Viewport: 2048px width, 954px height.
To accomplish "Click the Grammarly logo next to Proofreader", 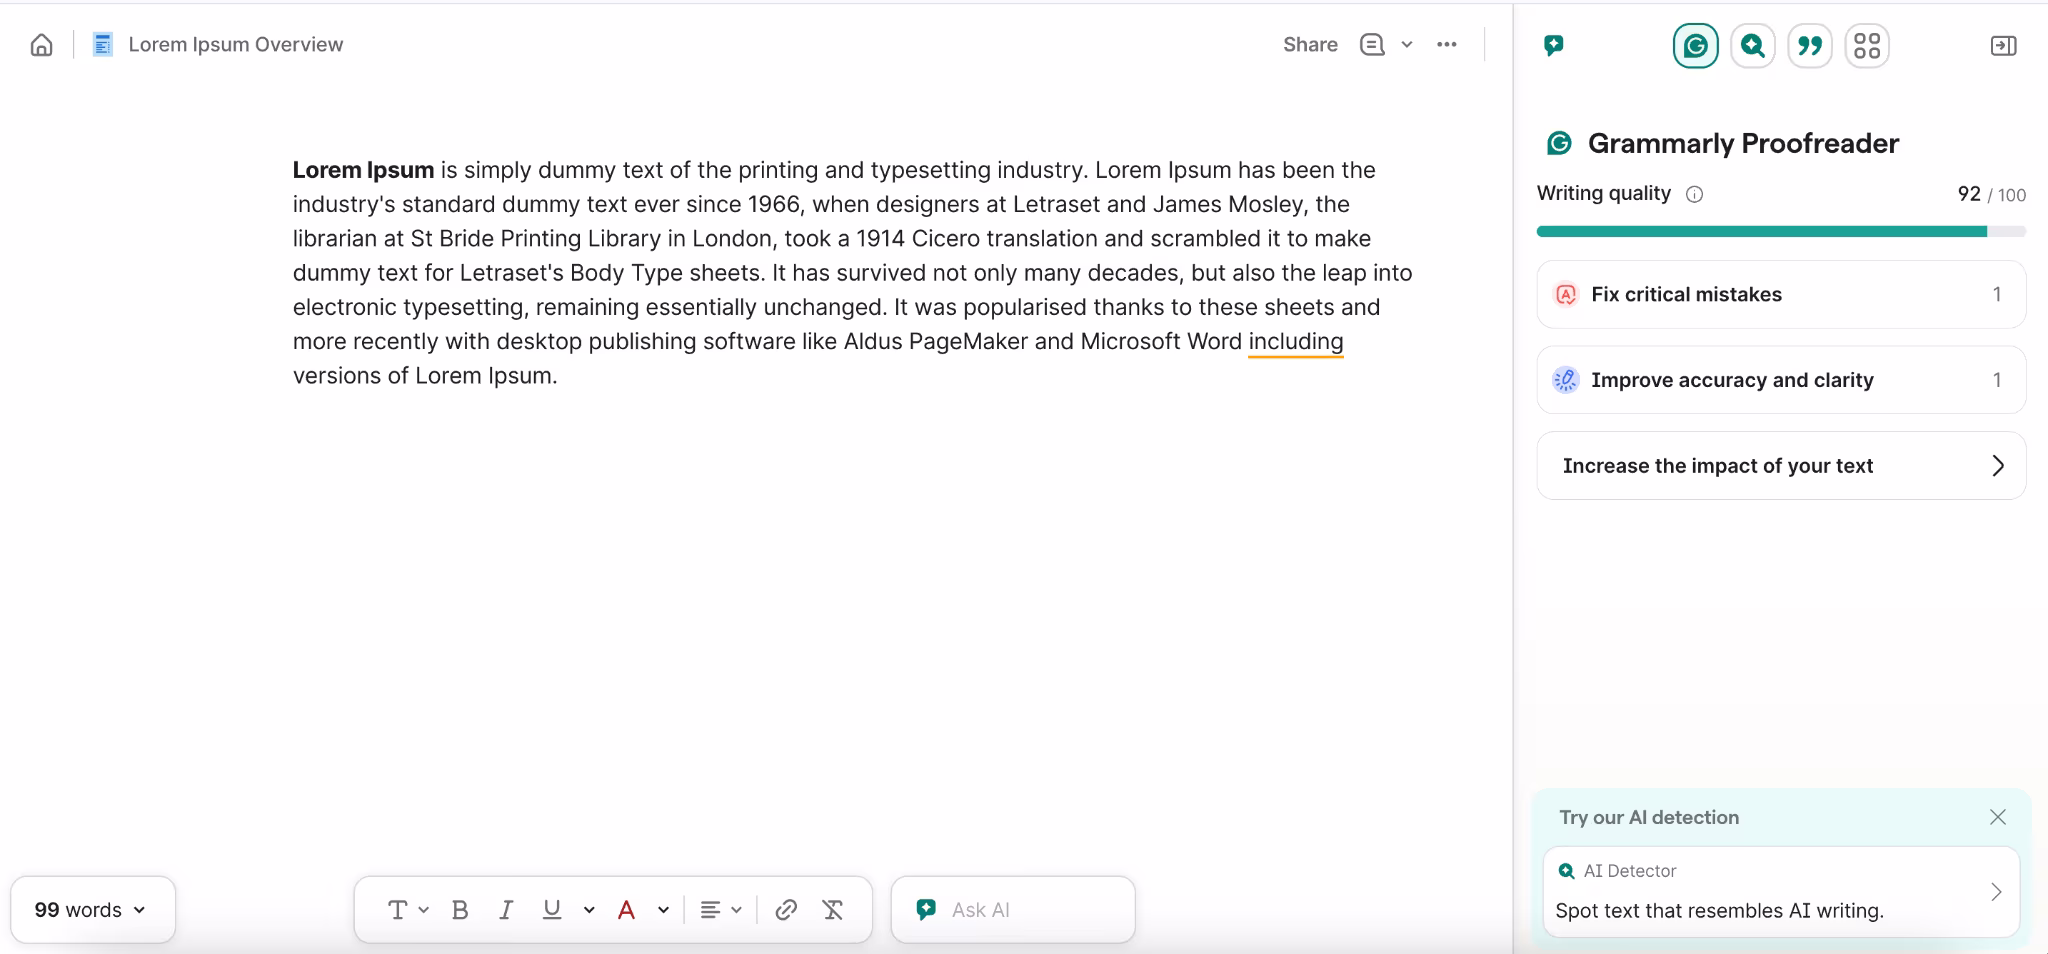I will (1559, 144).
